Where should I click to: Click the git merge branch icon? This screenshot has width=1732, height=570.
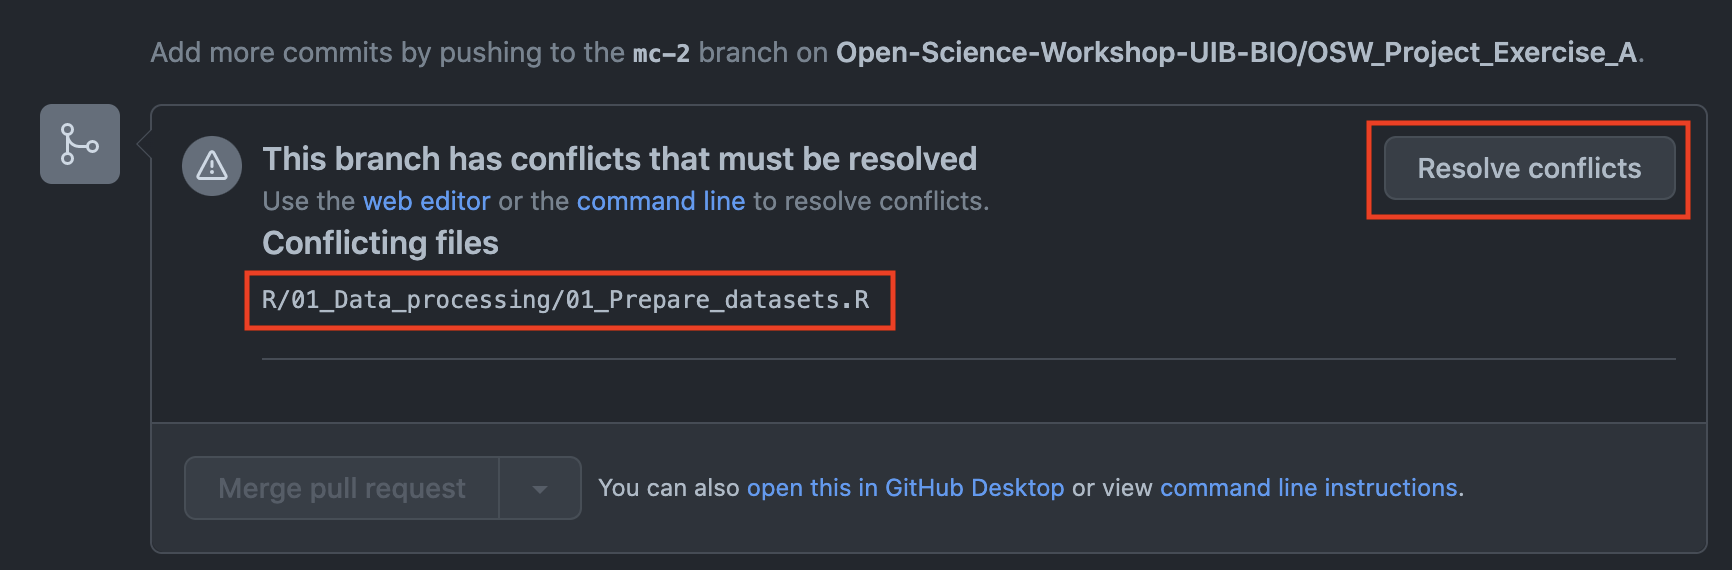[x=79, y=144]
